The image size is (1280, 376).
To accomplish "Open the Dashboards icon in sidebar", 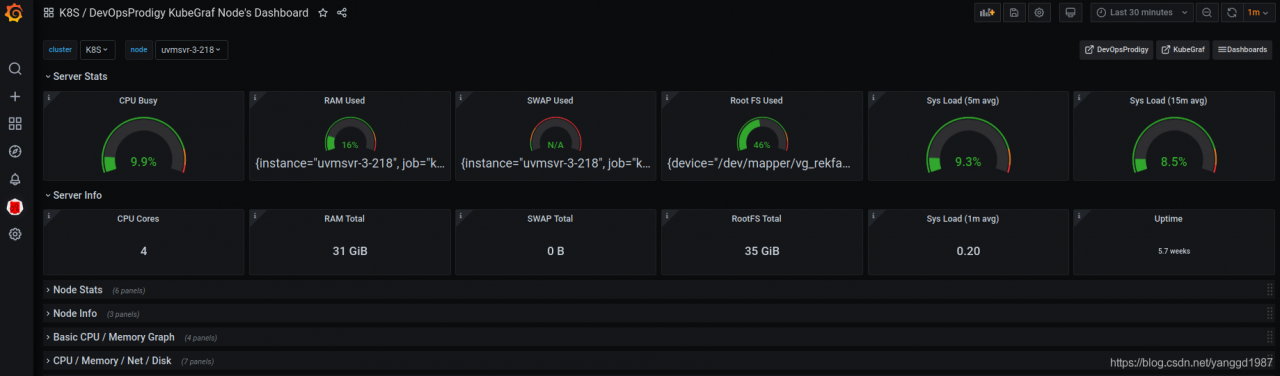I will [15, 124].
